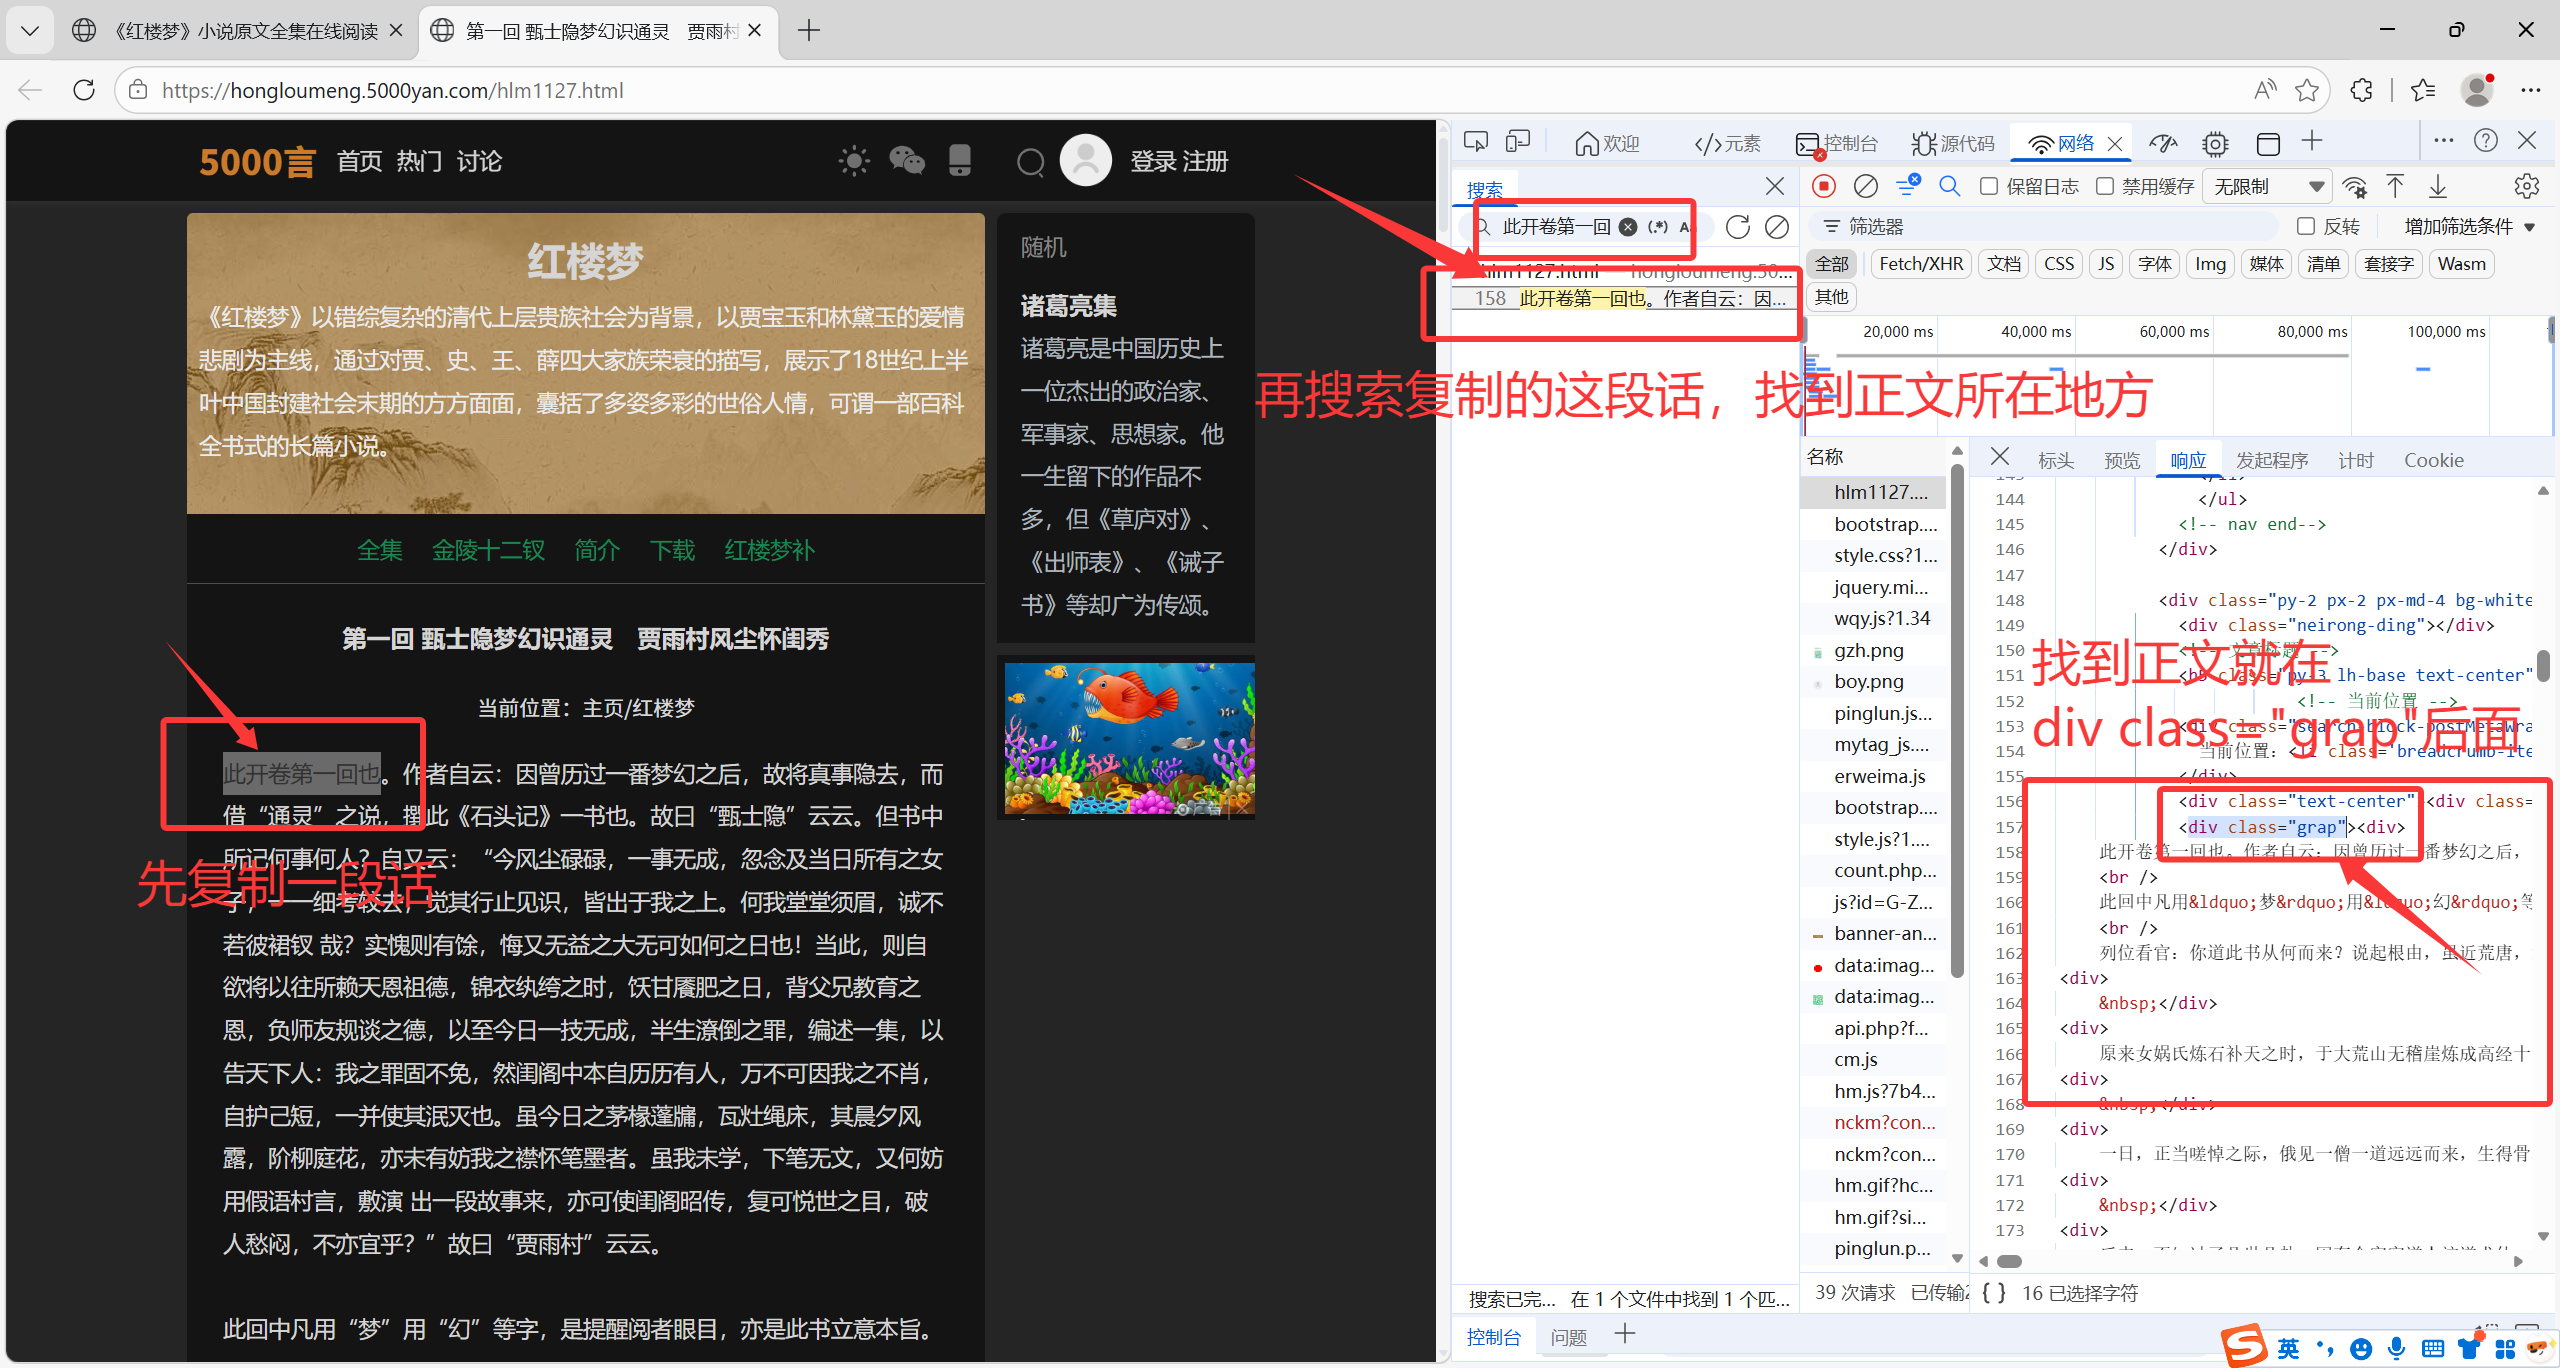Select the Fetch/XHR filter button
2560x1368 pixels.
1921,264
